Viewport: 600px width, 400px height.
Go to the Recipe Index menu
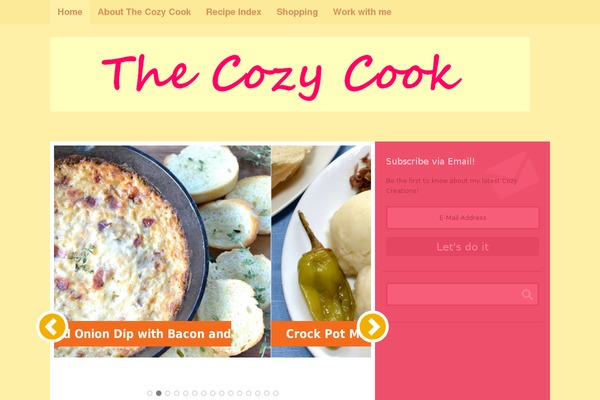tap(233, 12)
